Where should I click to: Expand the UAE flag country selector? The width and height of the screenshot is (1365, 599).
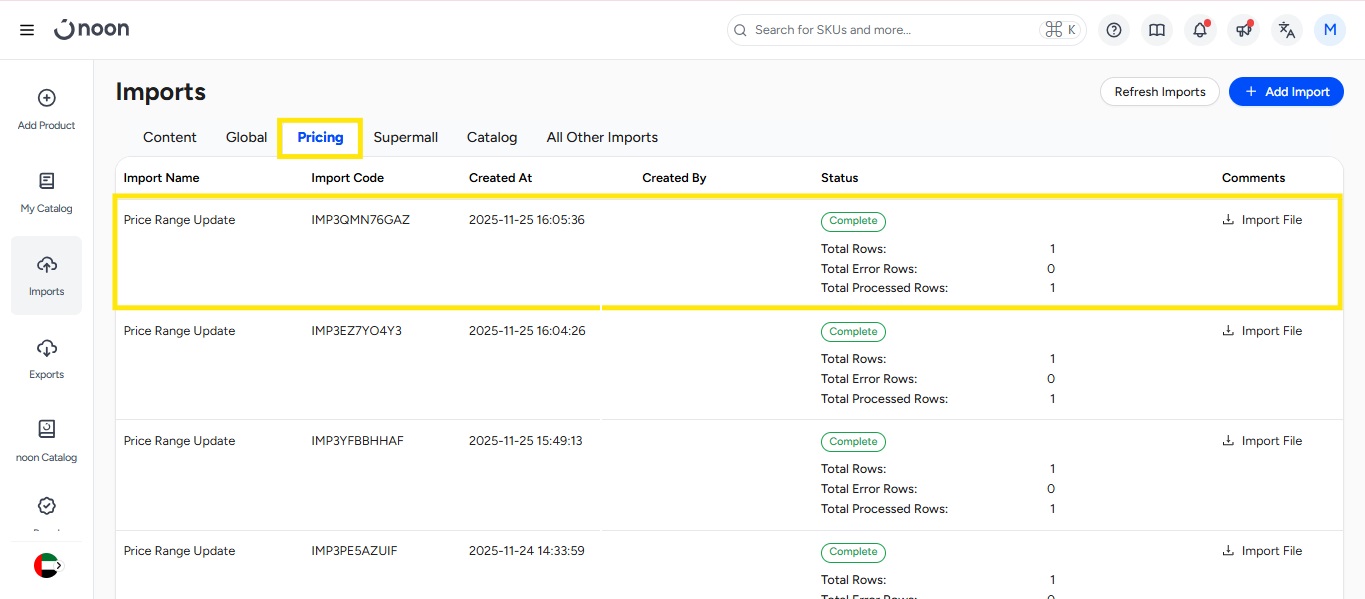click(47, 565)
